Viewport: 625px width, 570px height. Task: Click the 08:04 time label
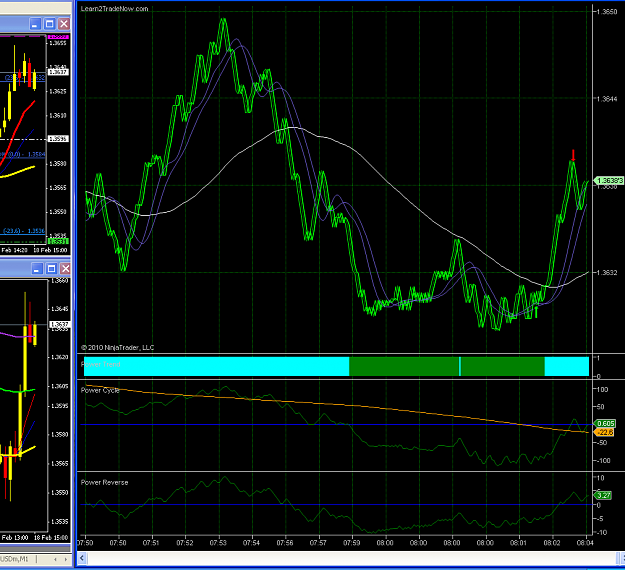[585, 543]
